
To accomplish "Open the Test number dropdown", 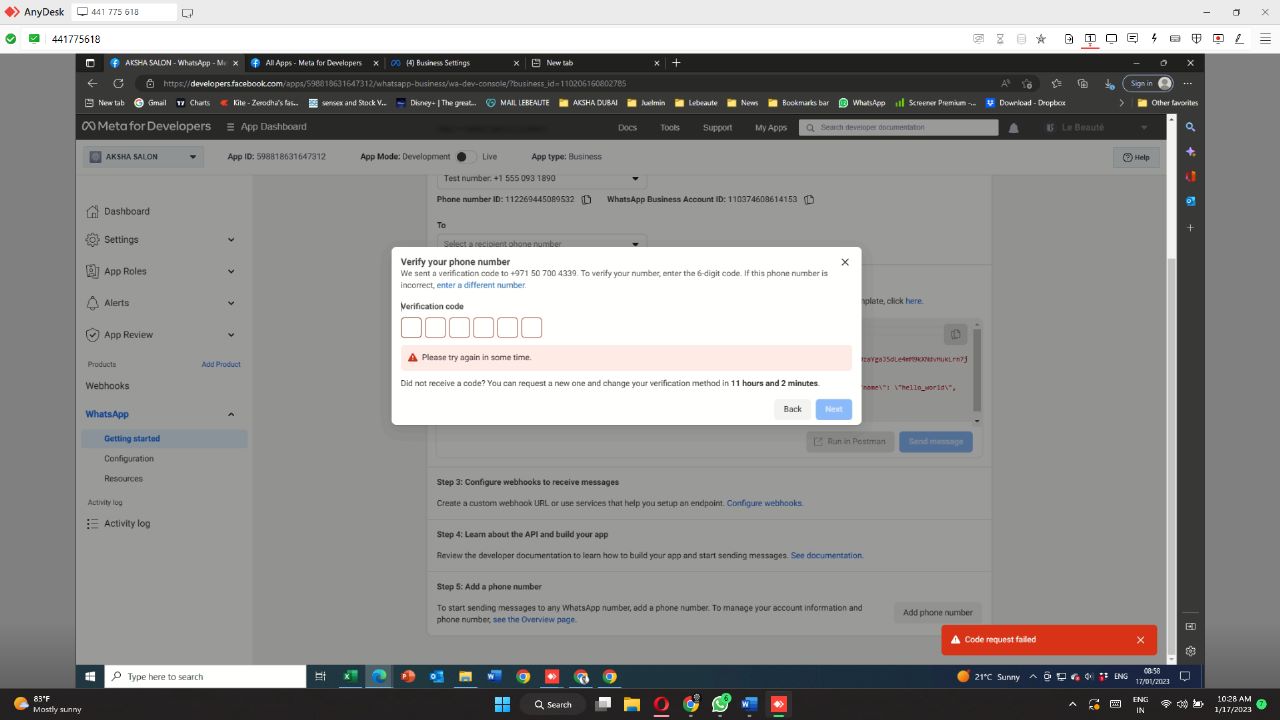I will tap(541, 179).
